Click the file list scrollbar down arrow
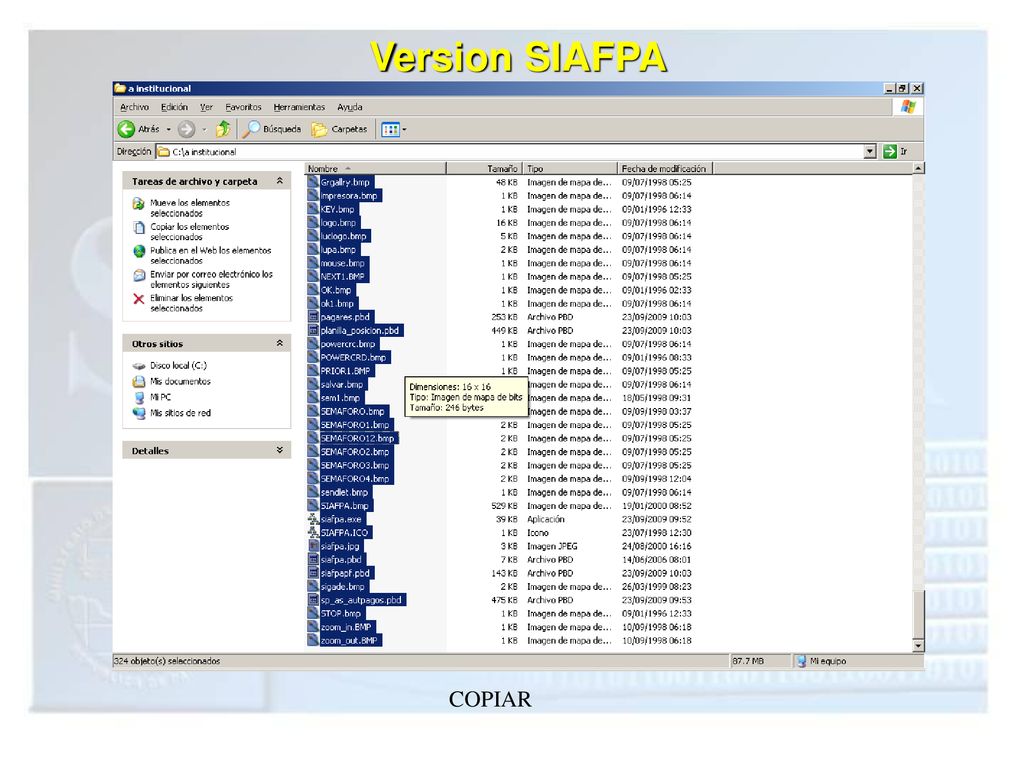1024x768 pixels. pyautogui.click(x=918, y=646)
